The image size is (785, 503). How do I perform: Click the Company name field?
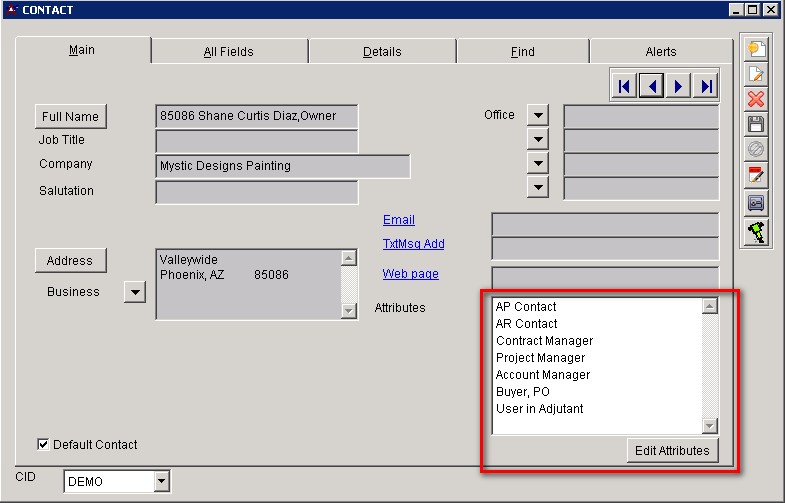[x=283, y=166]
